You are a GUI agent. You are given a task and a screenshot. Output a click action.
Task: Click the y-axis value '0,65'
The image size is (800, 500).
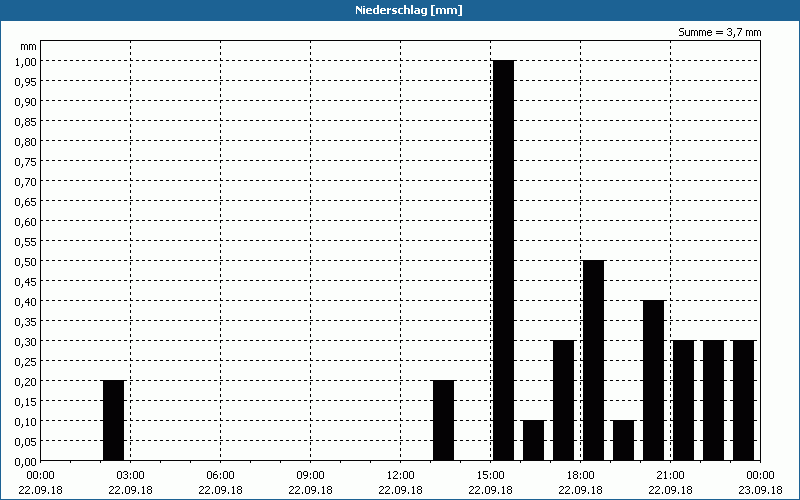pos(26,202)
